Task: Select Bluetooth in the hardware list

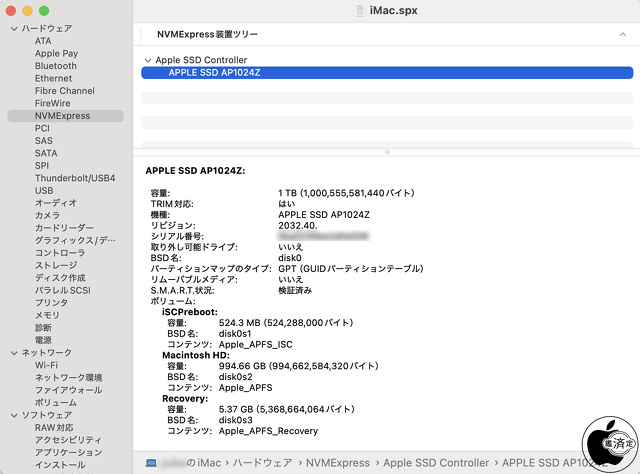Action: (56, 66)
